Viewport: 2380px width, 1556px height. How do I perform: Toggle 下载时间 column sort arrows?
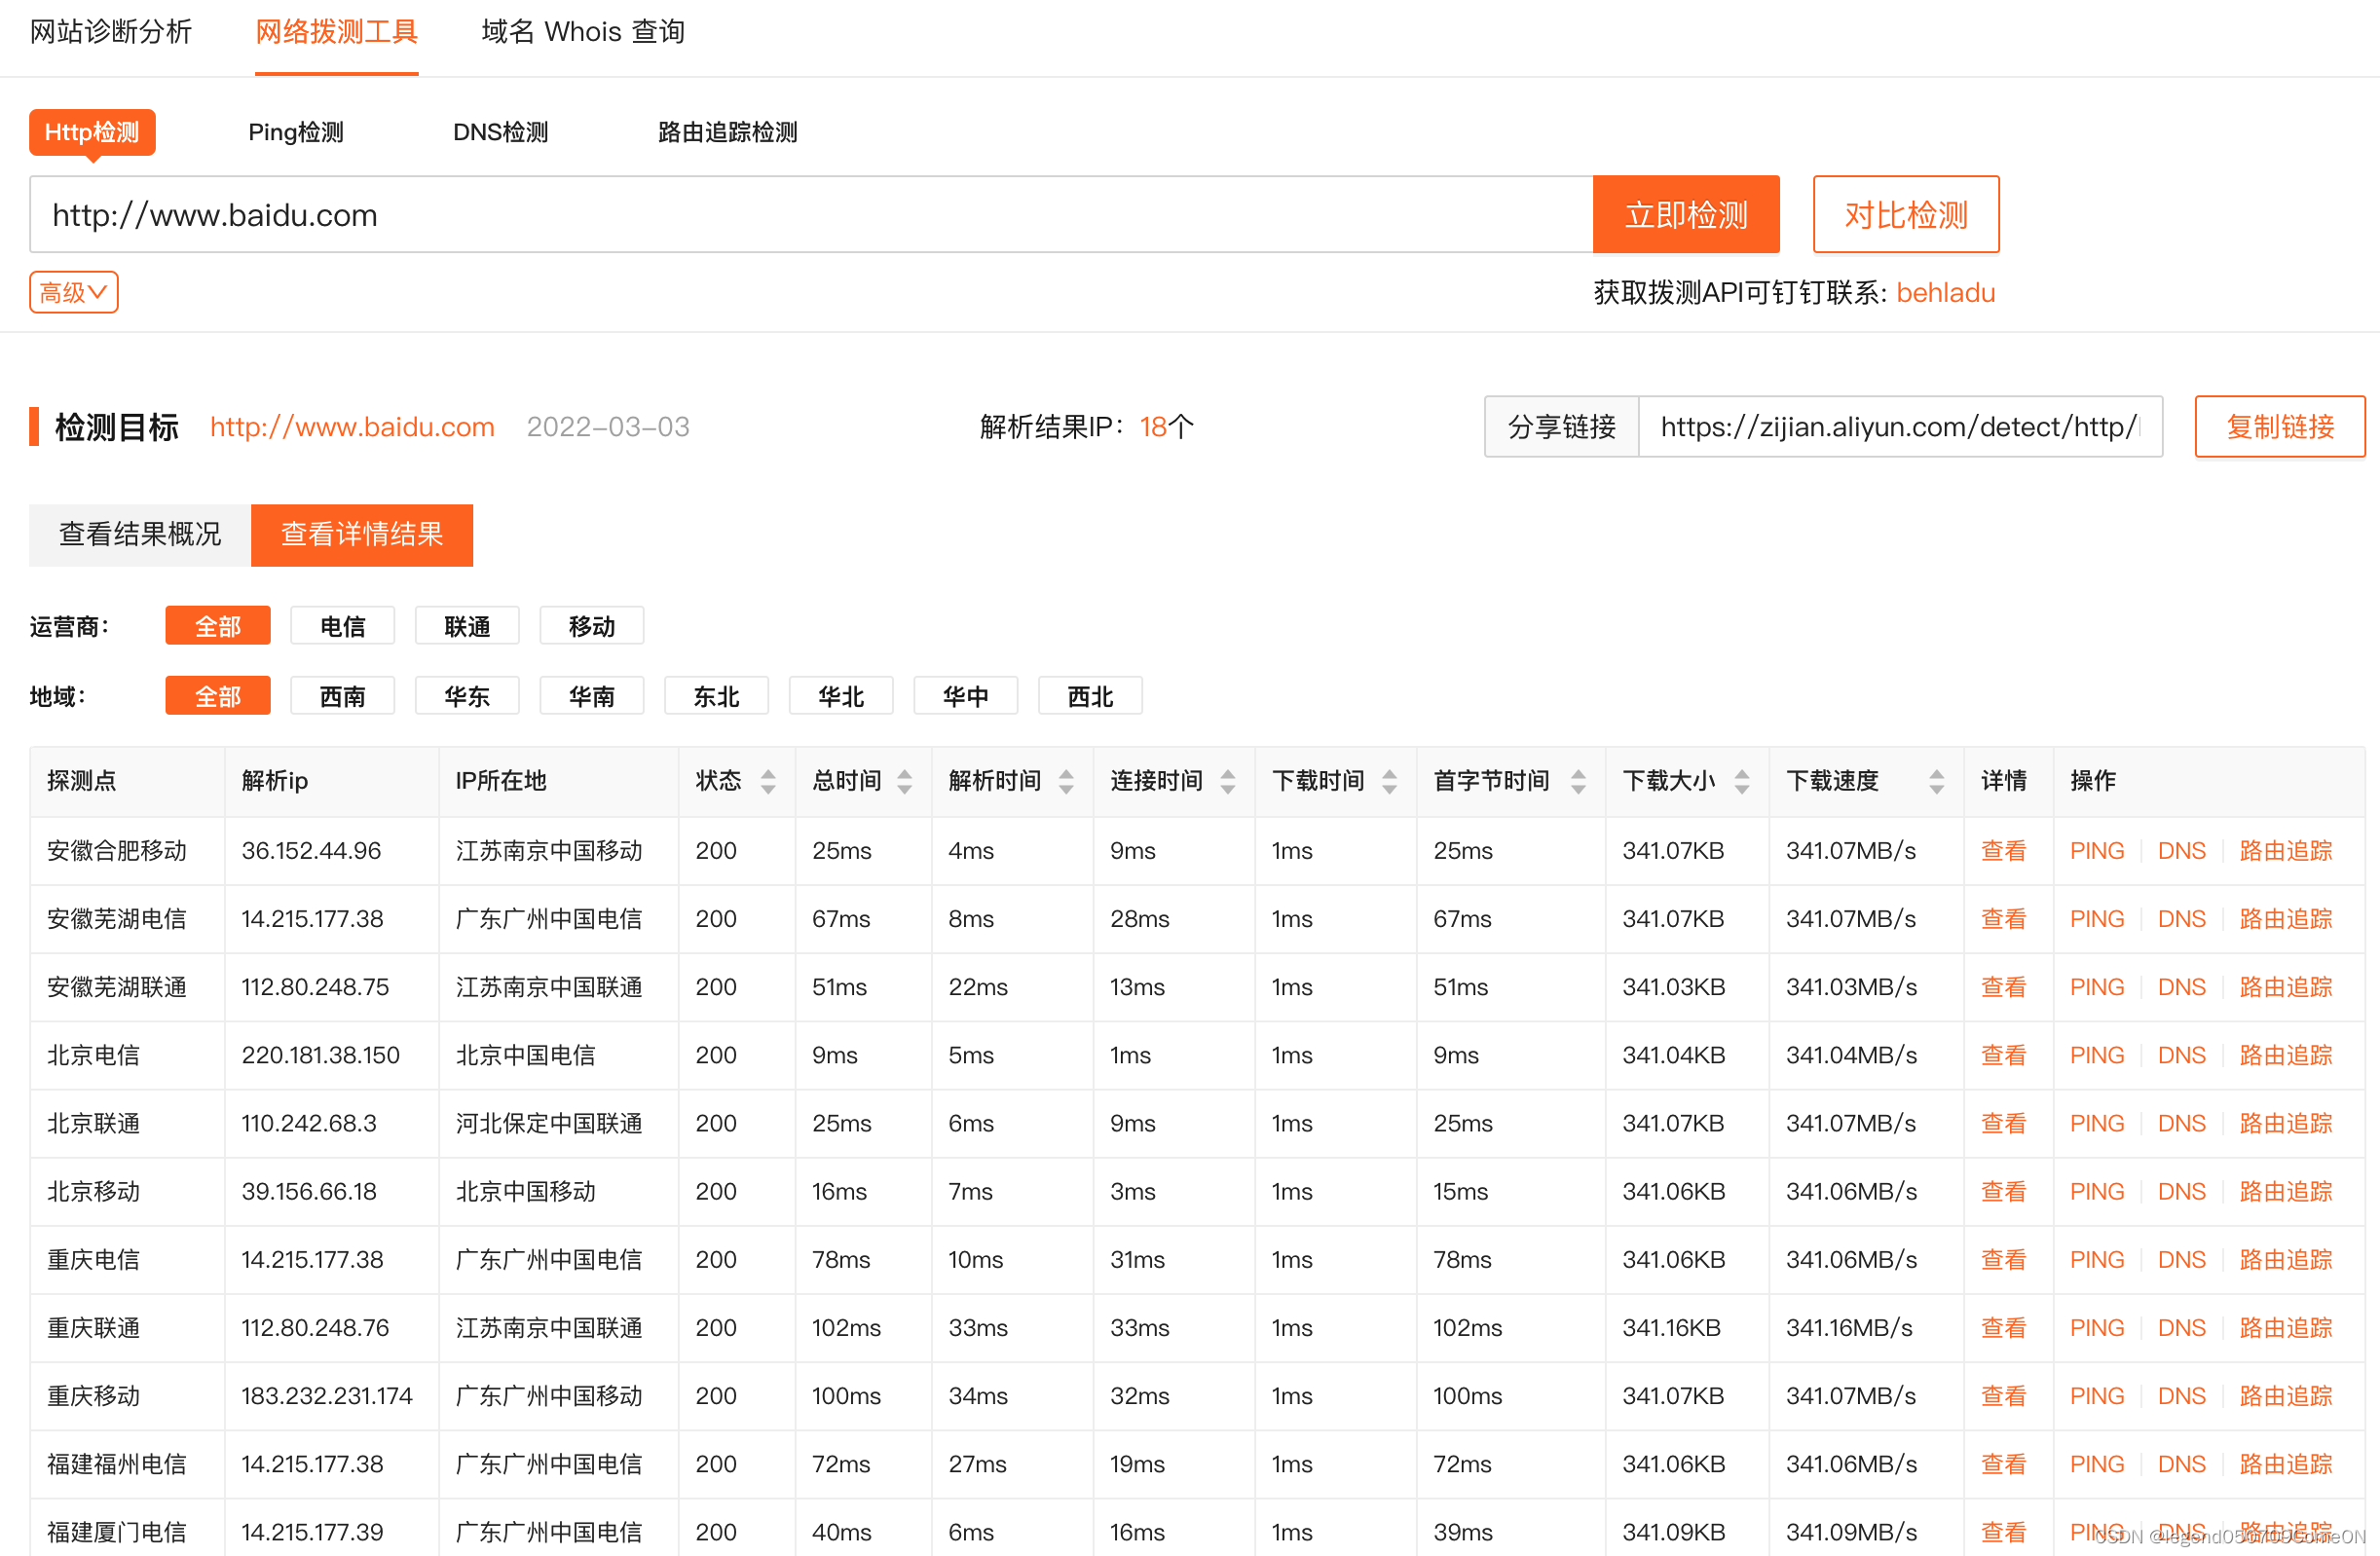coord(1389,781)
